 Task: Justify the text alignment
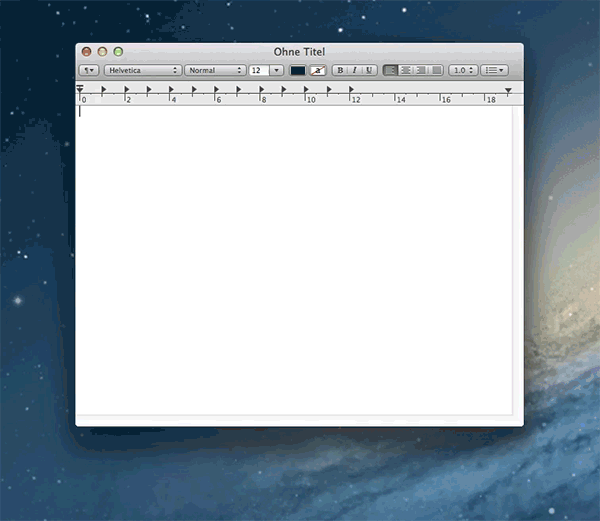pos(436,70)
